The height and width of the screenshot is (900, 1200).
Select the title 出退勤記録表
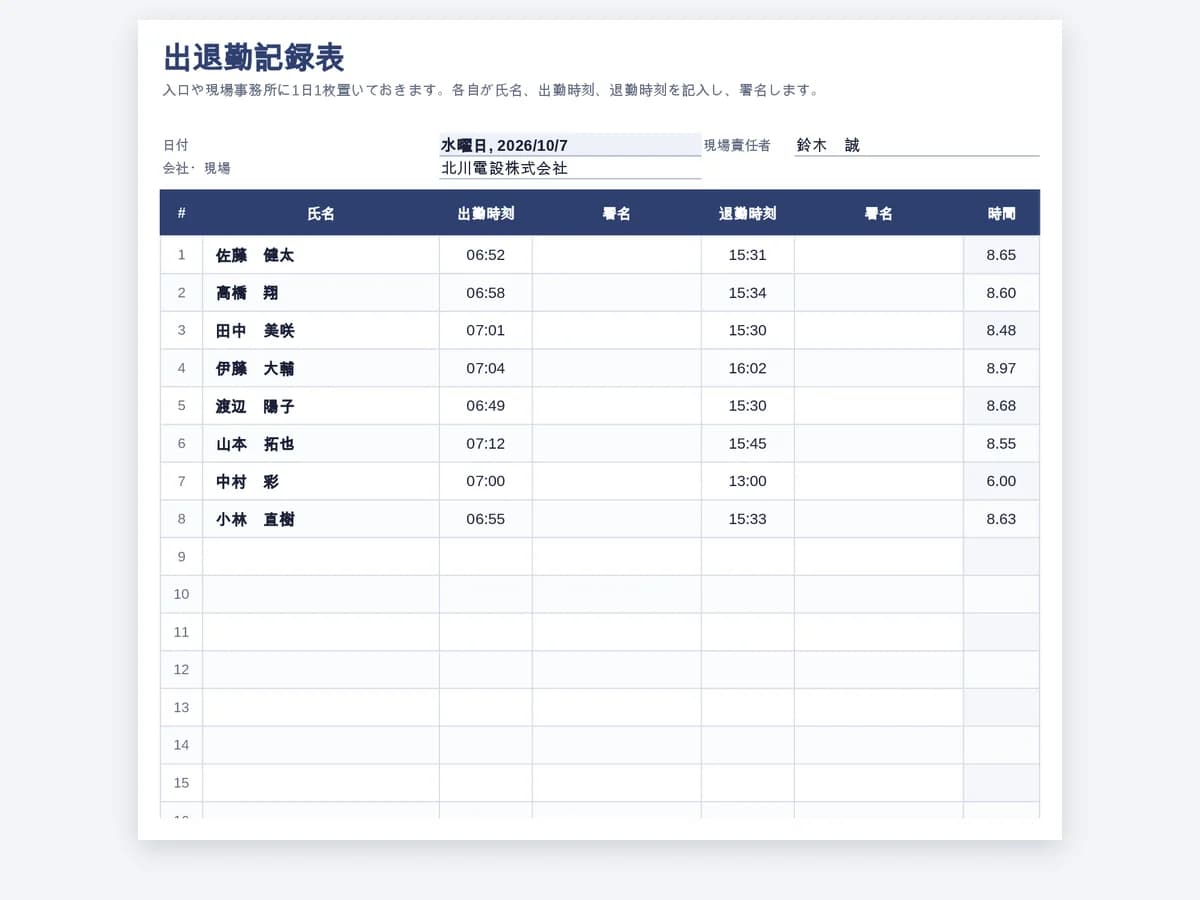tap(254, 58)
